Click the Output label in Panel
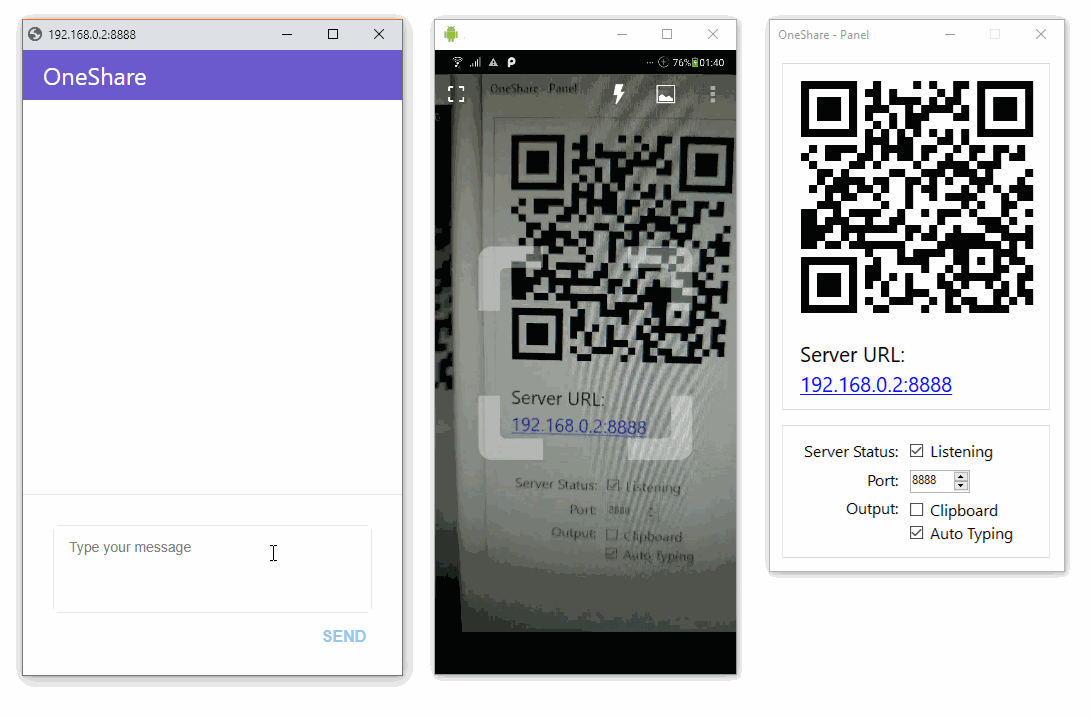Viewport: 1091px width, 717px height. click(873, 509)
